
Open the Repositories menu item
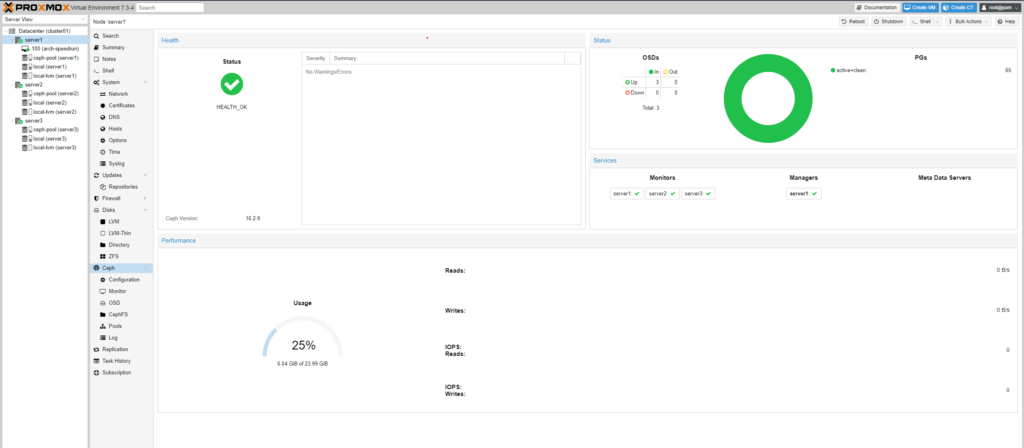click(121, 187)
